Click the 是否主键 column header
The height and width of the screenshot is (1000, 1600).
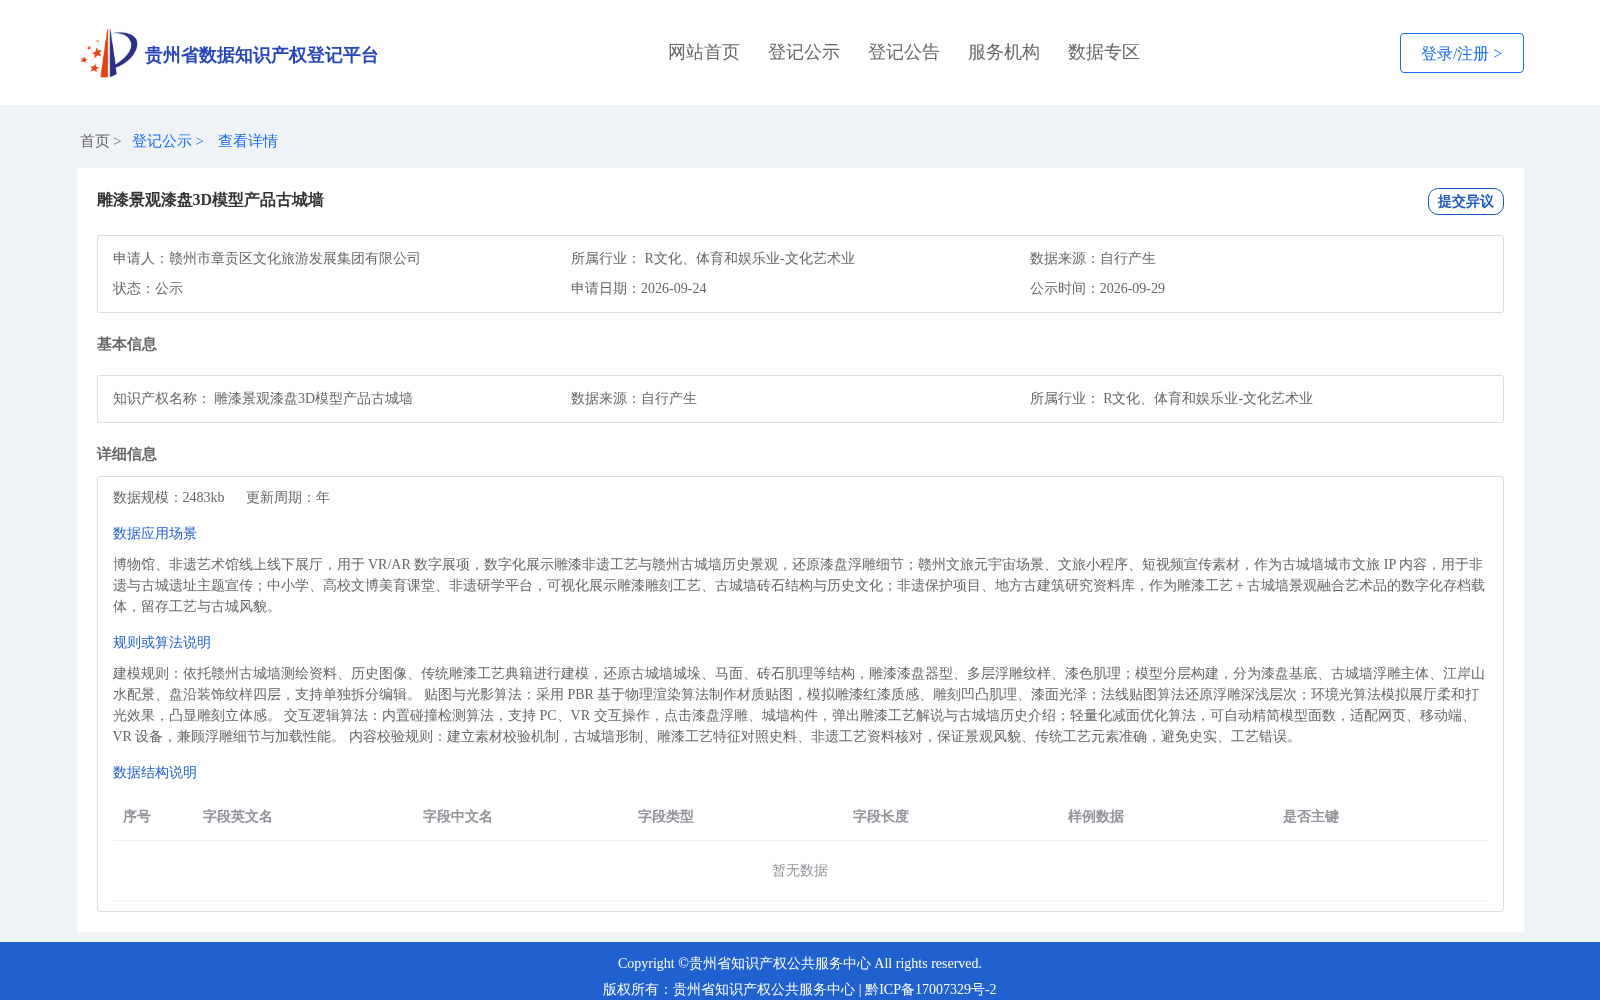click(x=1311, y=817)
